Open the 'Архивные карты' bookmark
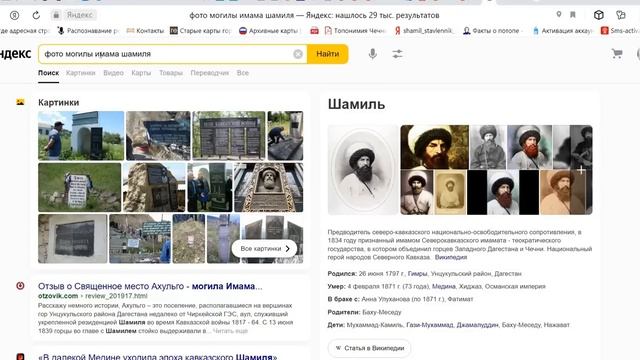The width and height of the screenshot is (640, 360). tap(270, 31)
